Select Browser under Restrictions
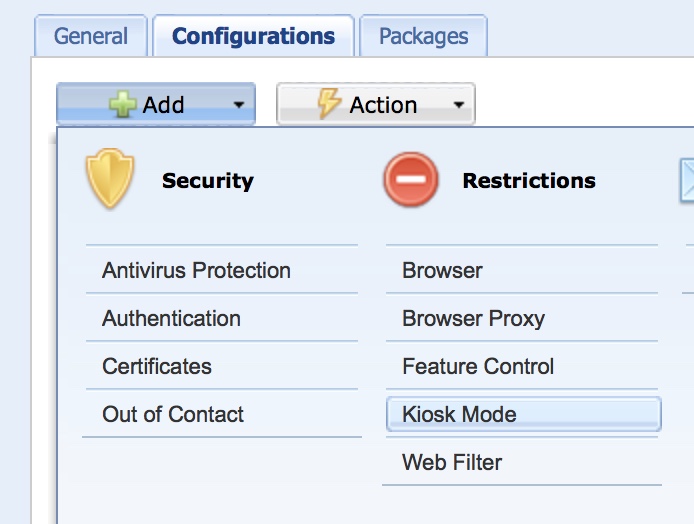 (x=442, y=270)
